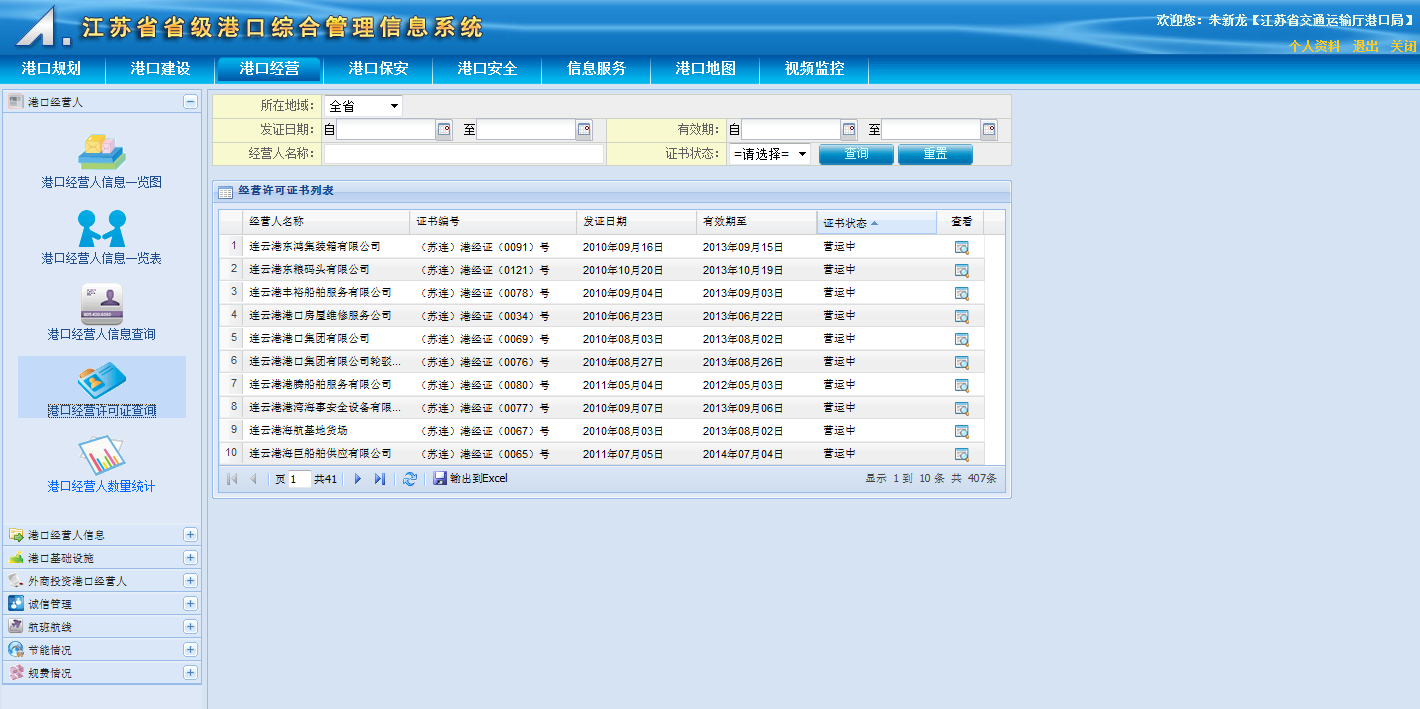Go to next page arrow in grid
This screenshot has width=1420, height=709.
(358, 479)
